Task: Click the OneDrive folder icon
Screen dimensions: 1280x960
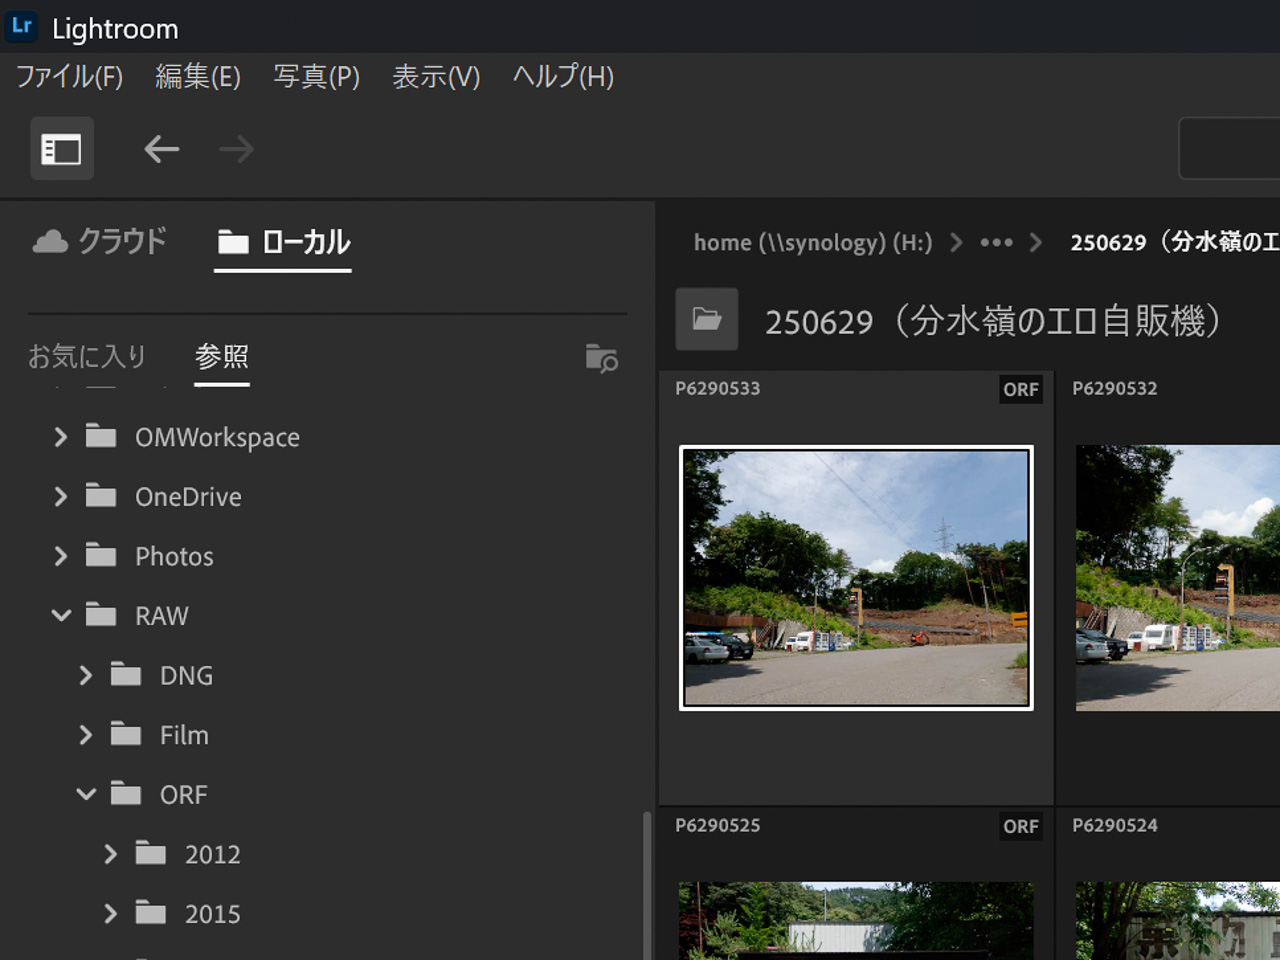Action: pos(101,496)
